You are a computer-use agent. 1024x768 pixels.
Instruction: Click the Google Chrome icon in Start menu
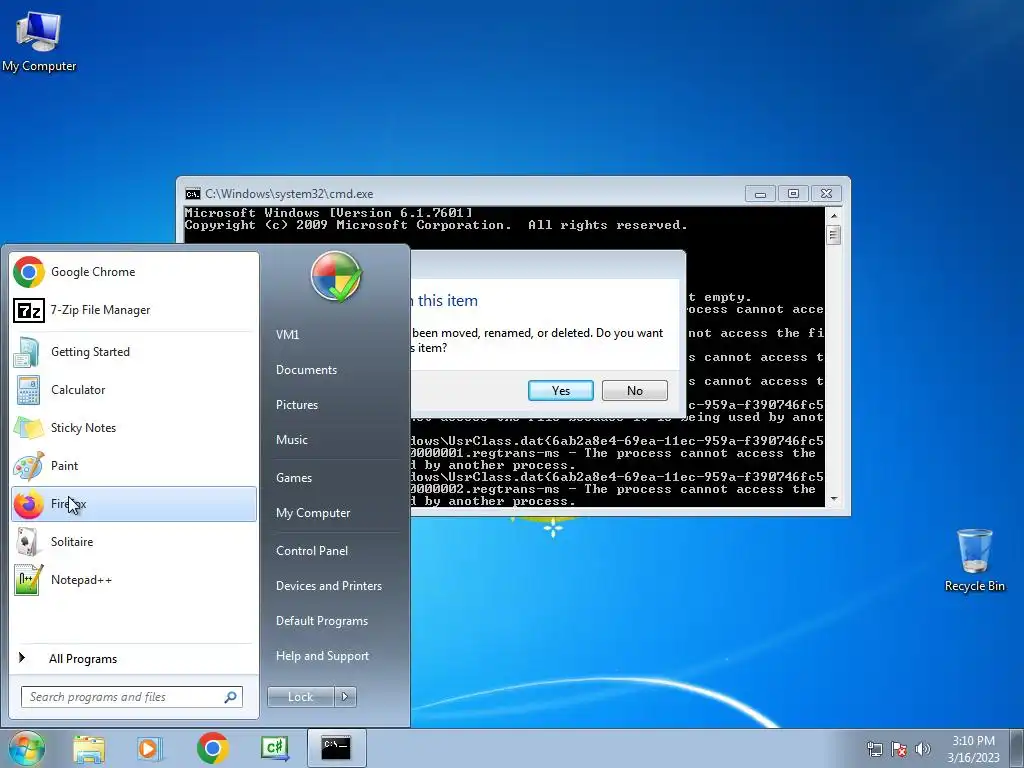point(29,272)
